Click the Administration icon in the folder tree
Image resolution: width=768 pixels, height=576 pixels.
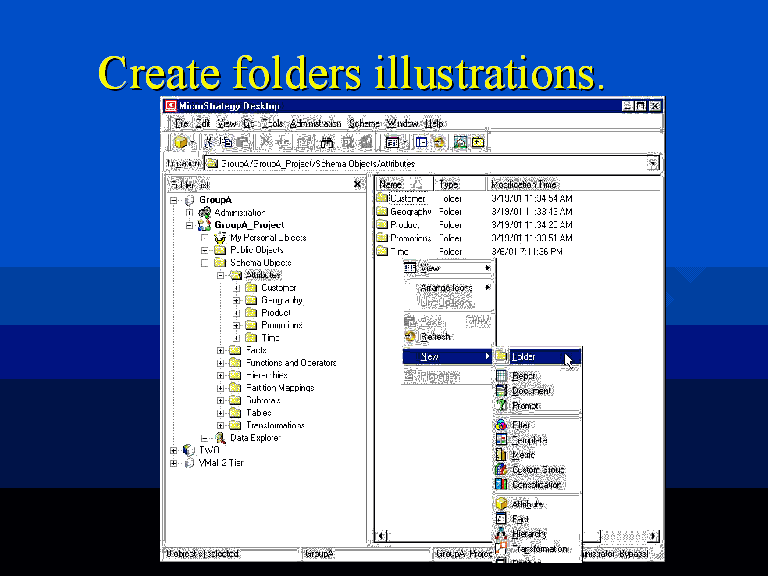(205, 212)
